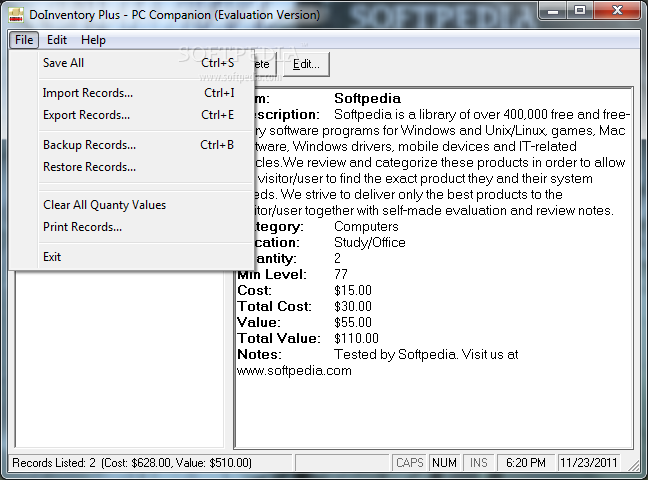Minimize the DoInventory Plus window
The image size is (648, 480).
(553, 10)
